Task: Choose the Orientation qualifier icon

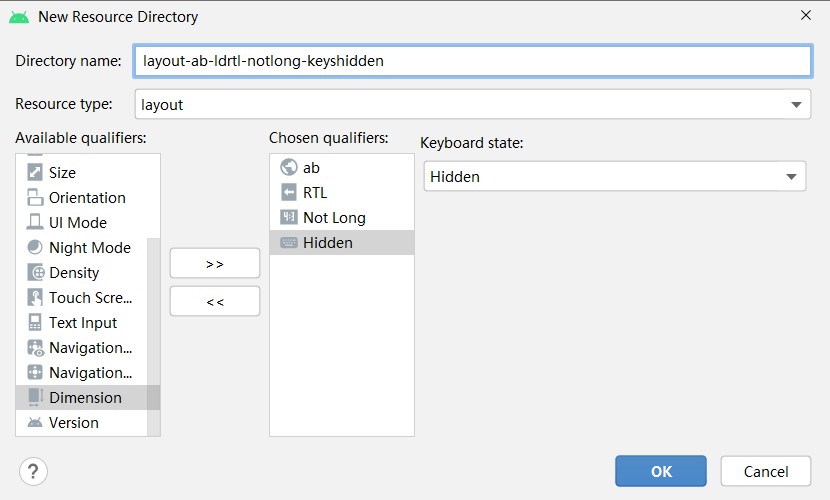Action: tap(35, 197)
